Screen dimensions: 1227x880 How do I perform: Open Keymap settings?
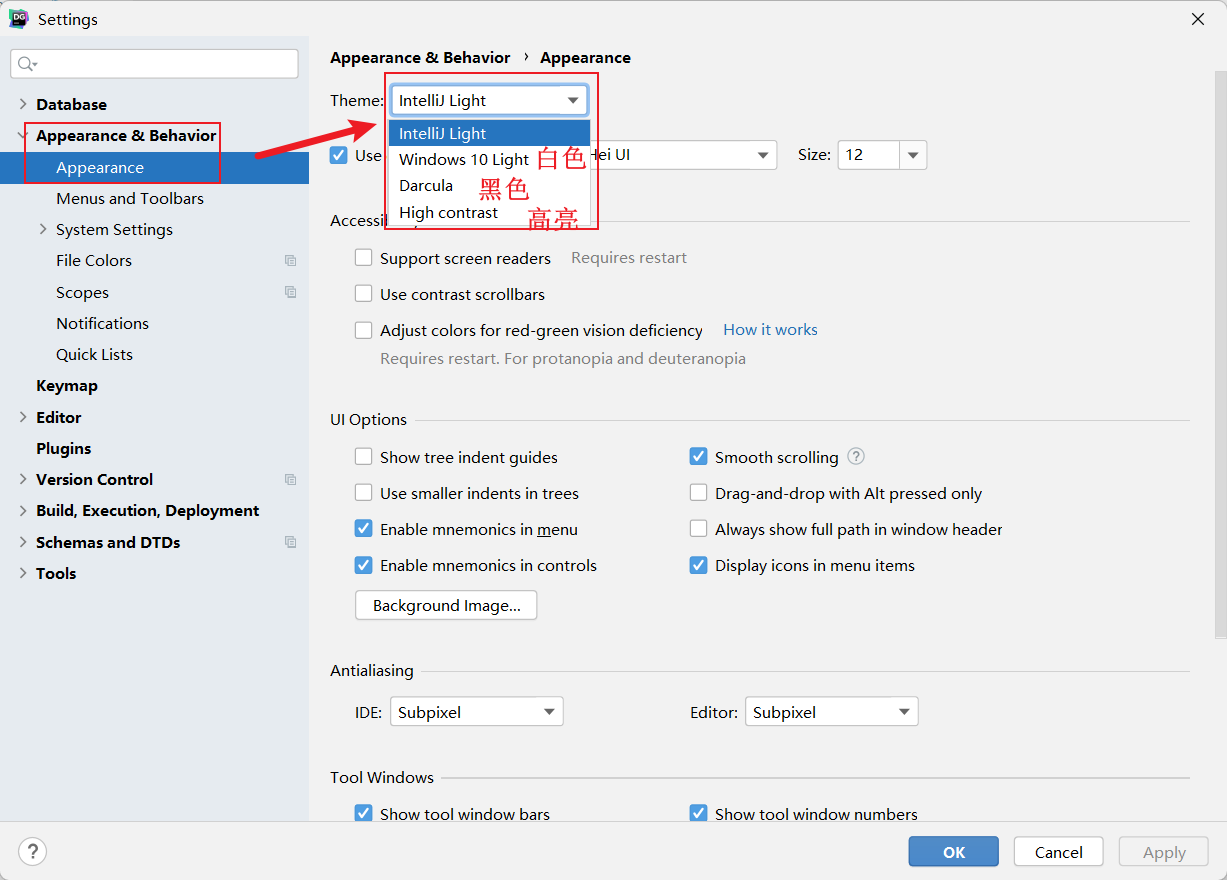67,385
